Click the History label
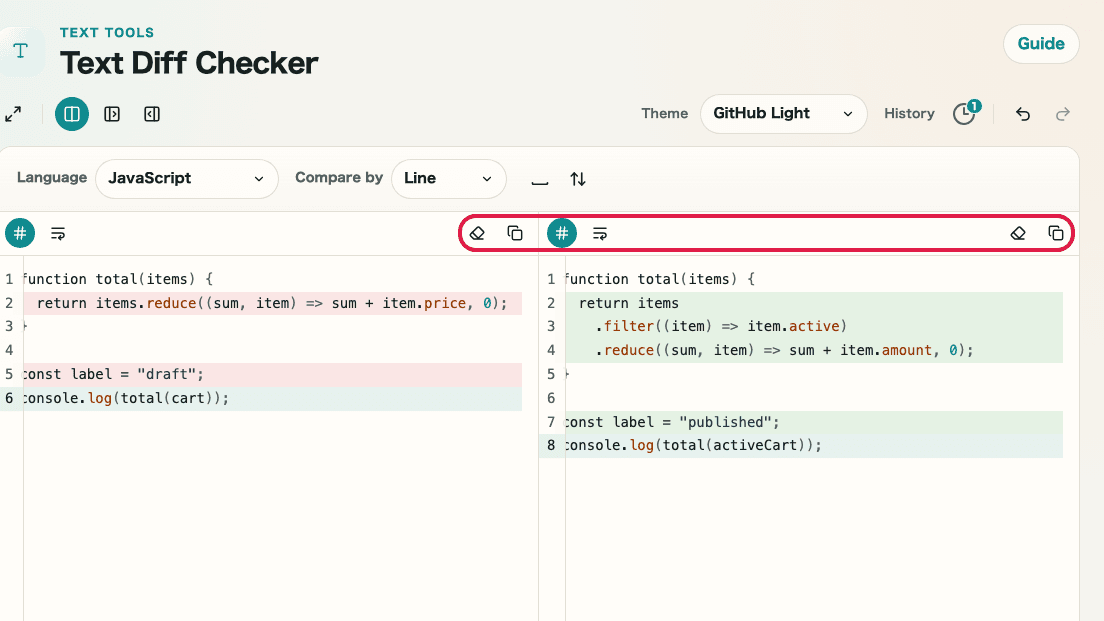The image size is (1104, 621). 909,113
